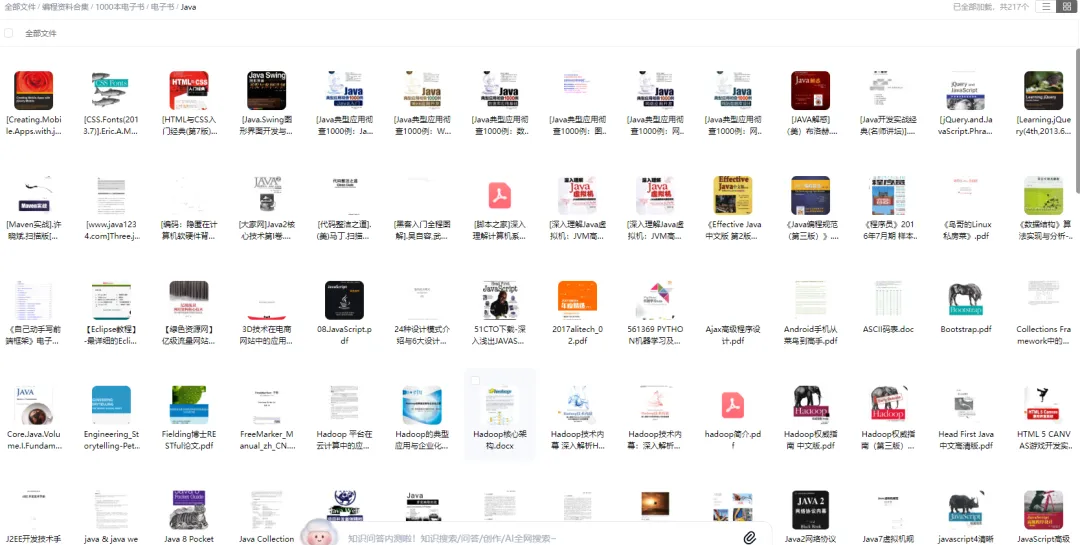Viewport: 1080px width, 545px height.
Task: Open 数据结构算法实现与分析 thumbnail
Action: 1043,195
